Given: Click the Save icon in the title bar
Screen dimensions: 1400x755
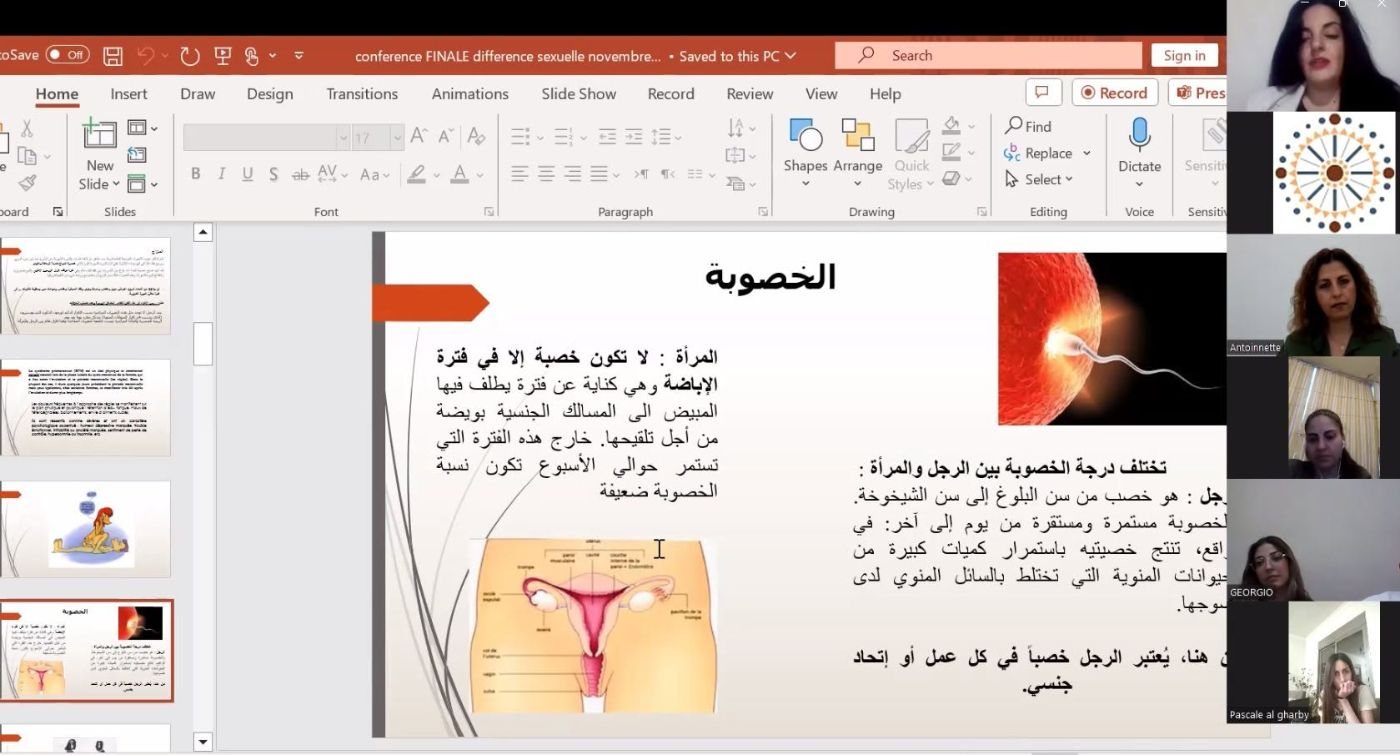Looking at the screenshot, I should 113,56.
